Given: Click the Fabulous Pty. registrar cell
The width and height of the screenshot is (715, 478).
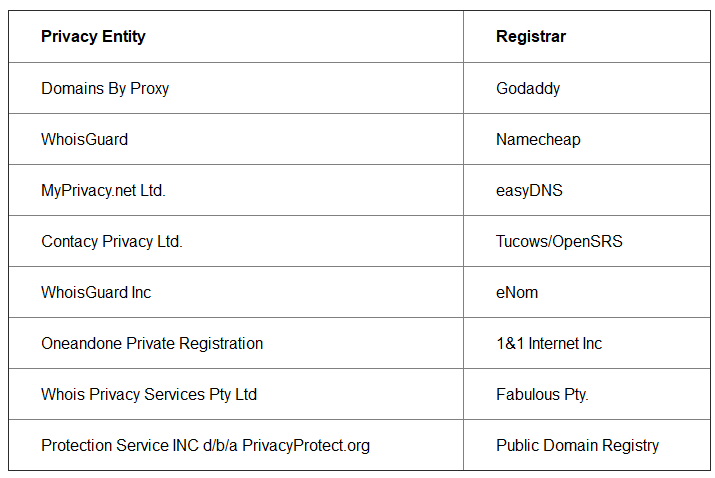Looking at the screenshot, I should 542,395.
